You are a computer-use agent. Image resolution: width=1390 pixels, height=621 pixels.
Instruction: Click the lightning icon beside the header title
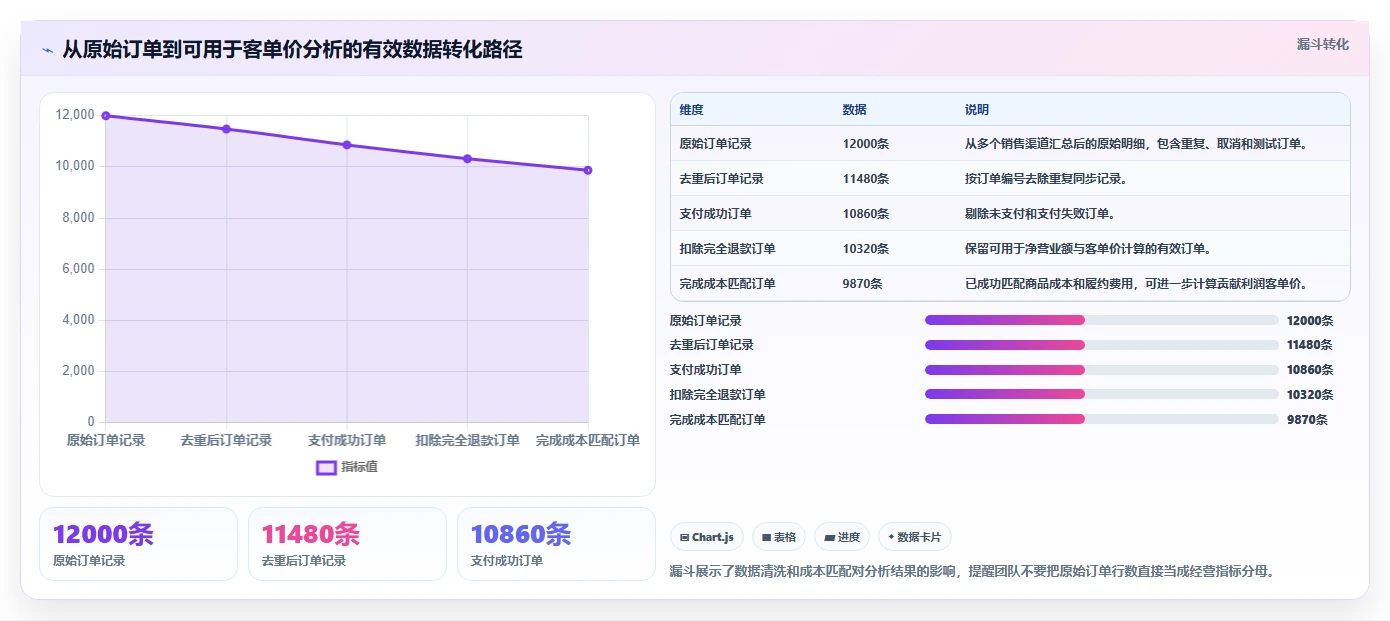pos(47,50)
